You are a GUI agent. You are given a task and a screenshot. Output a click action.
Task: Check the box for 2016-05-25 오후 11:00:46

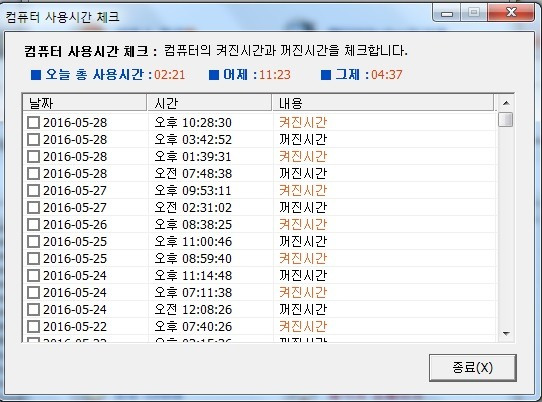click(x=34, y=241)
